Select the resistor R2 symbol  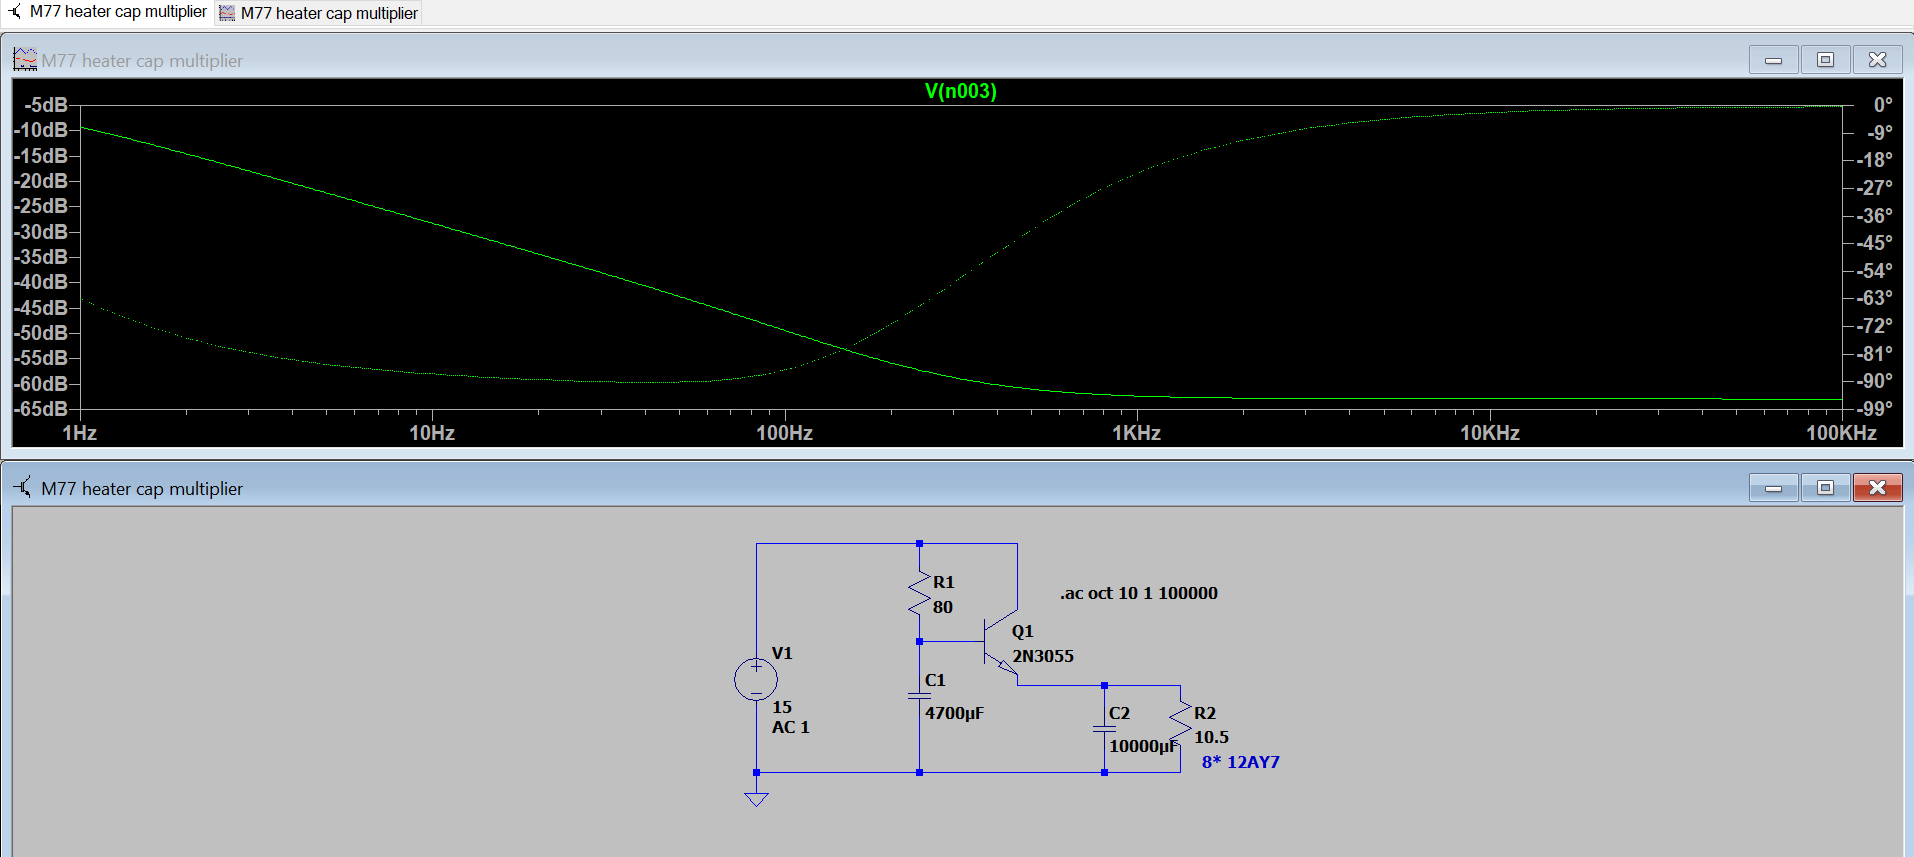(1180, 722)
